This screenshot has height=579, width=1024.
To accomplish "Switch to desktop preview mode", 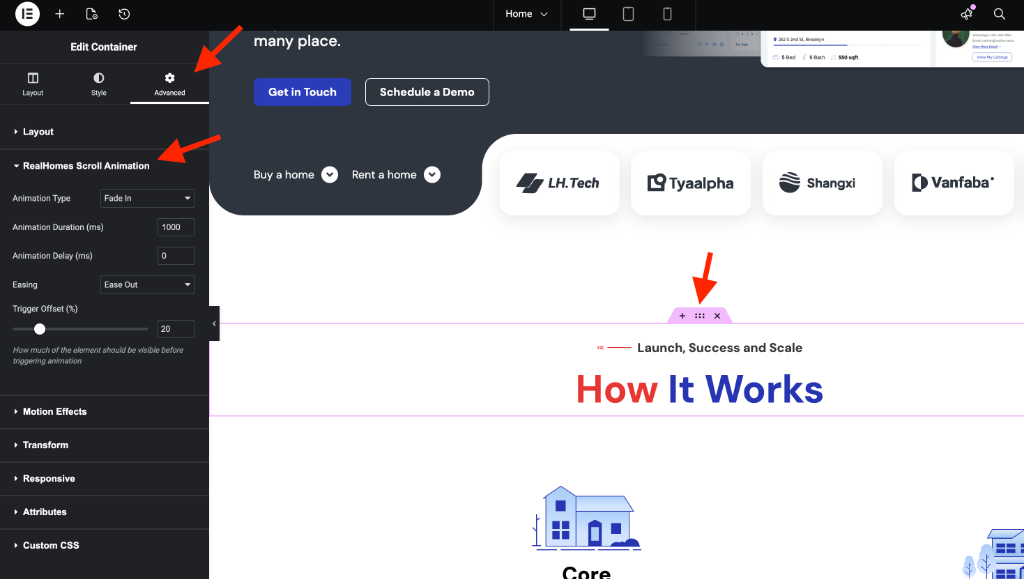I will [x=589, y=14].
